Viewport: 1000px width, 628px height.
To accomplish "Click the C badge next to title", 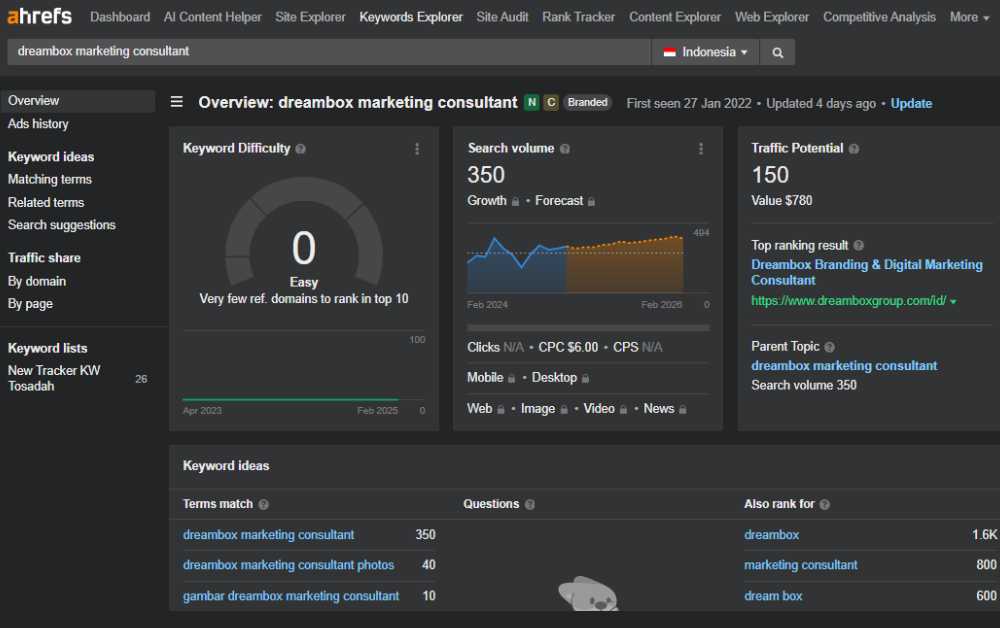I will tap(551, 103).
